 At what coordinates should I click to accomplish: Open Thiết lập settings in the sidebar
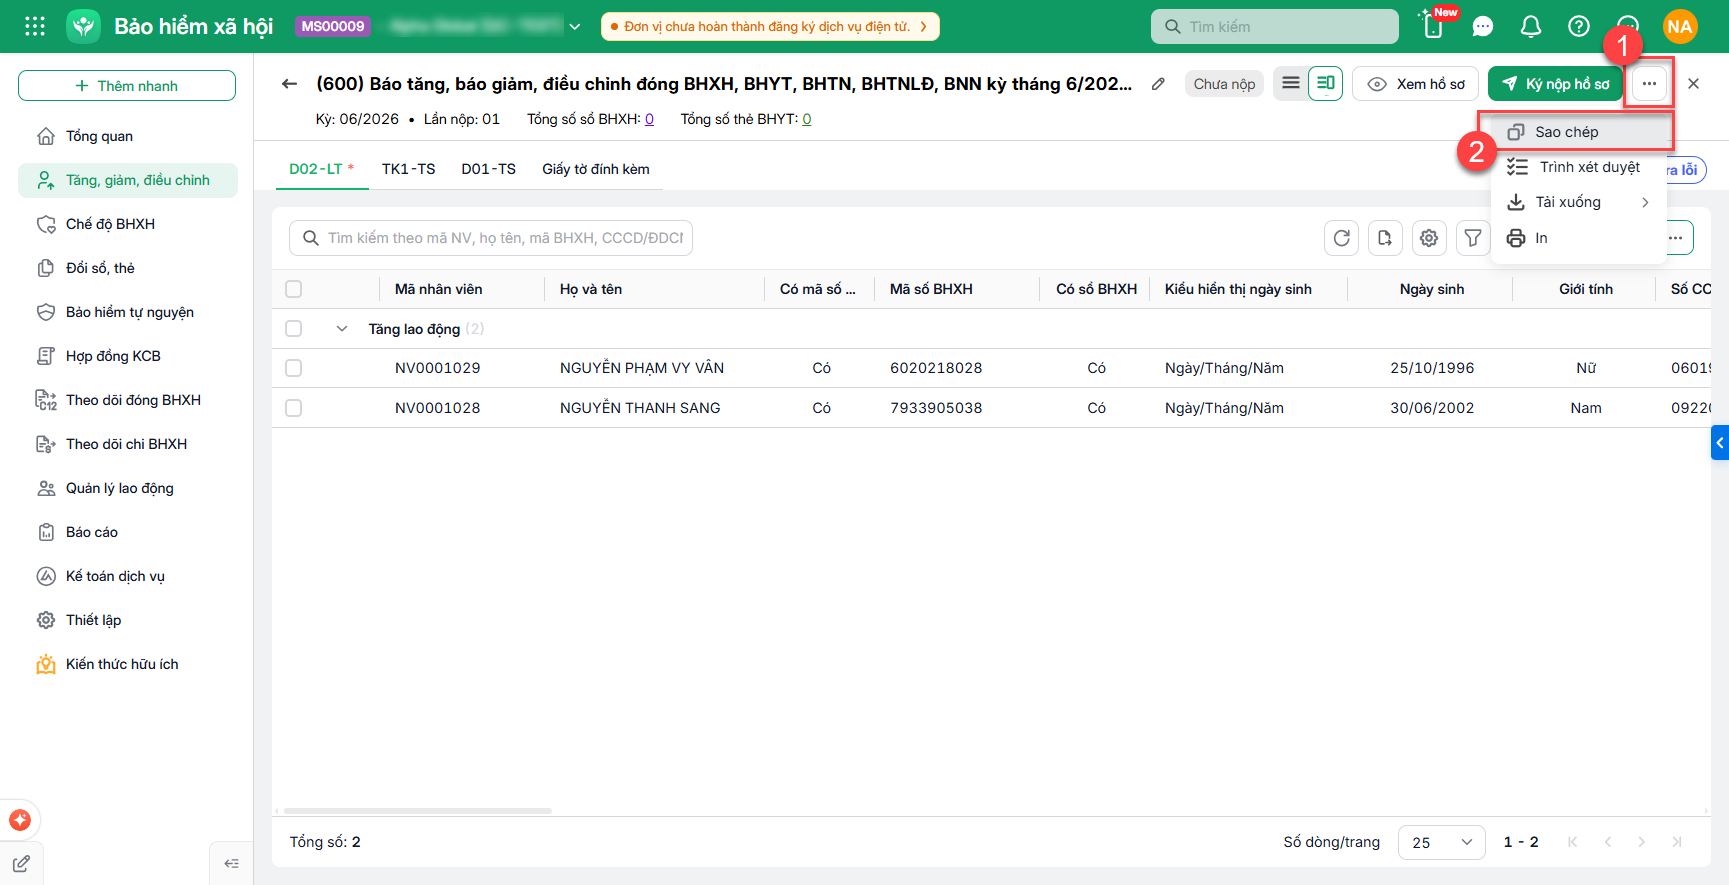pos(128,620)
